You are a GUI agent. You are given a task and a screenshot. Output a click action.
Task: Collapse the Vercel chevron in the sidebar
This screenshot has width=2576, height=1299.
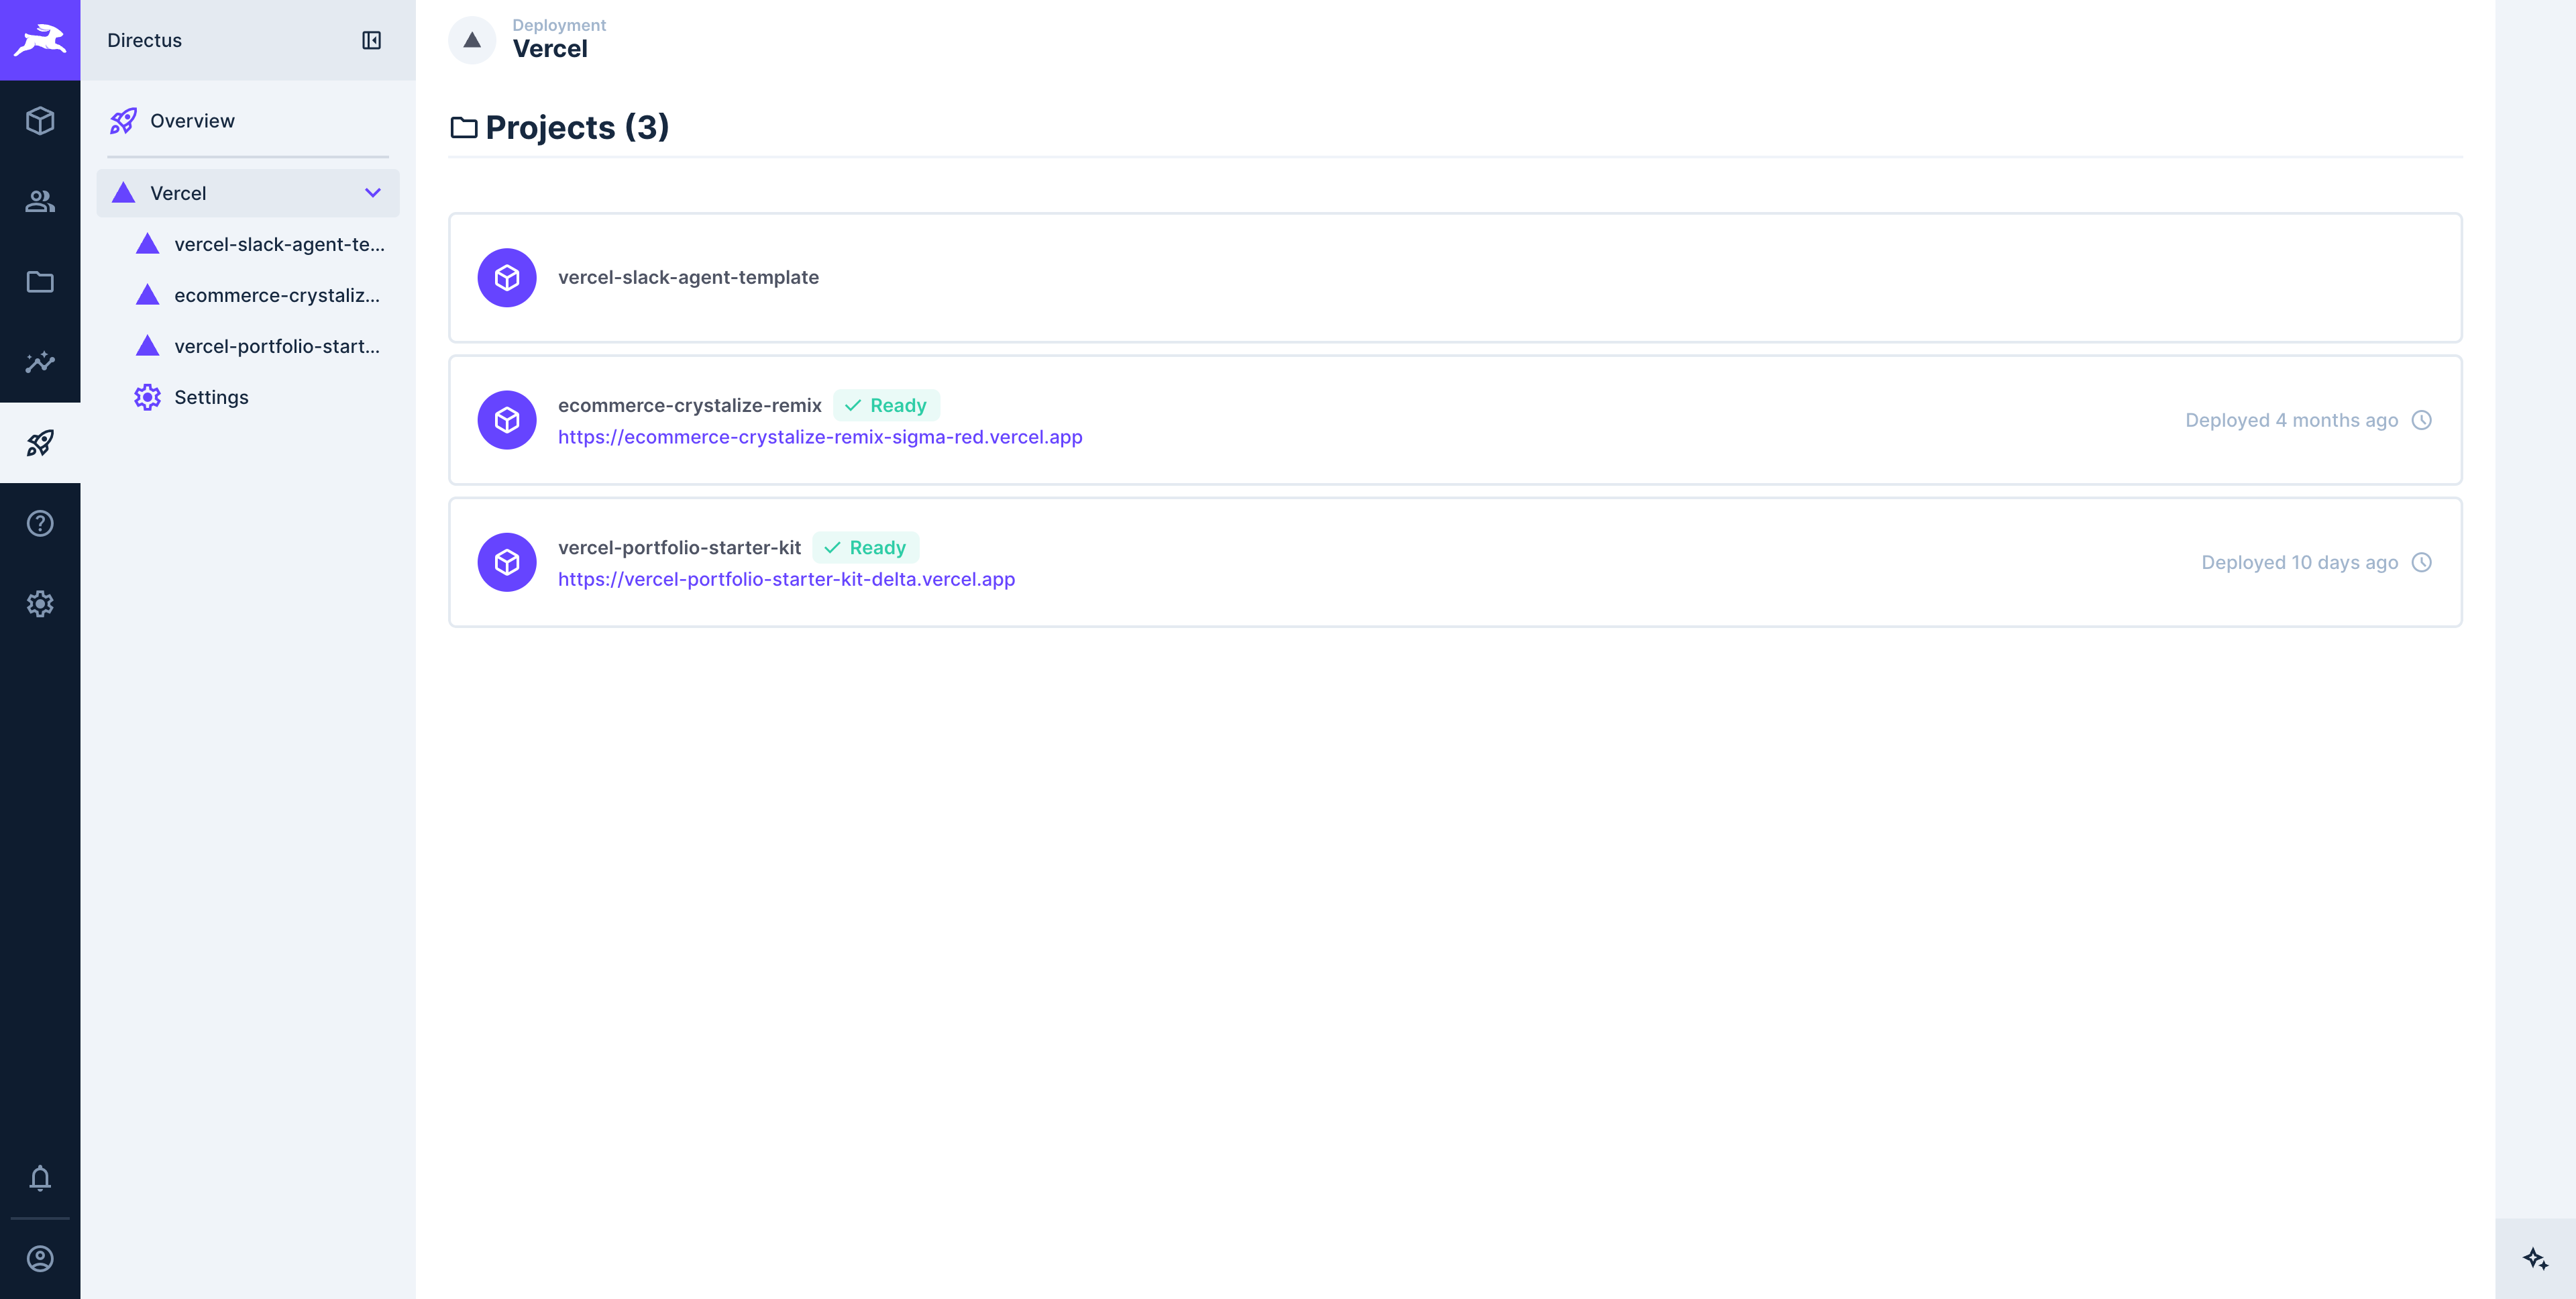pyautogui.click(x=373, y=193)
